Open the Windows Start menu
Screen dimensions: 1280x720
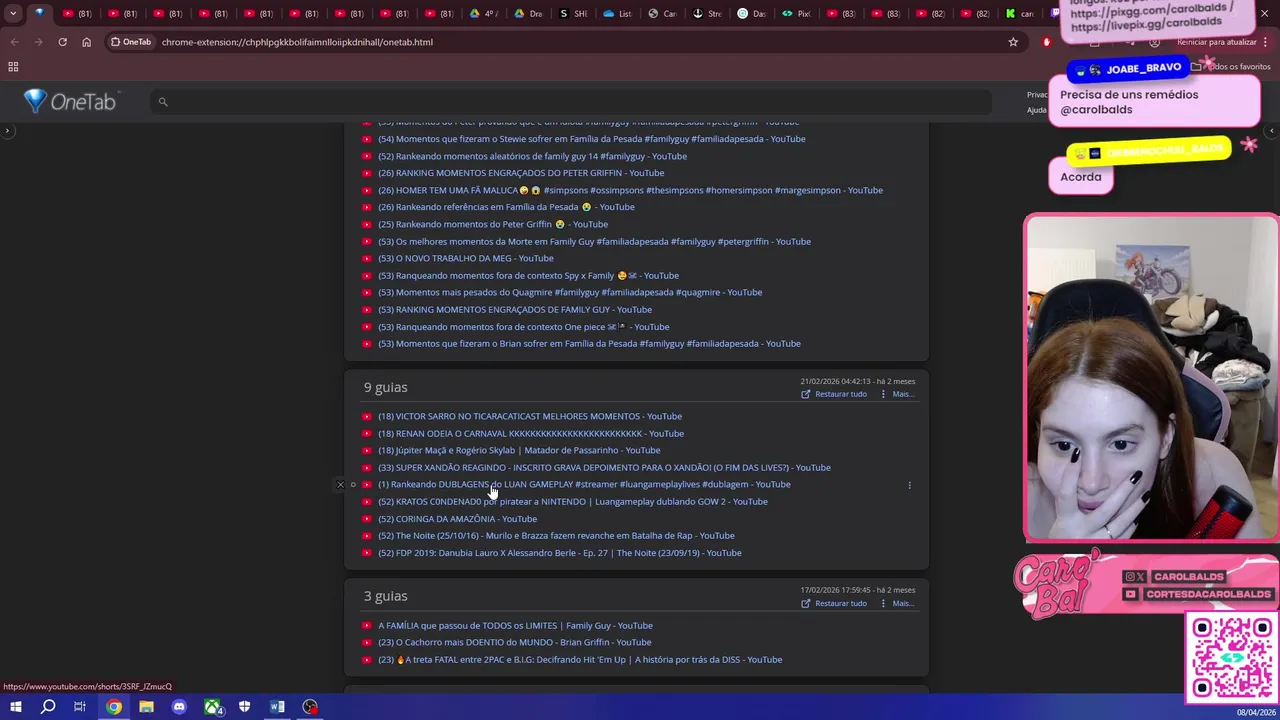15,707
